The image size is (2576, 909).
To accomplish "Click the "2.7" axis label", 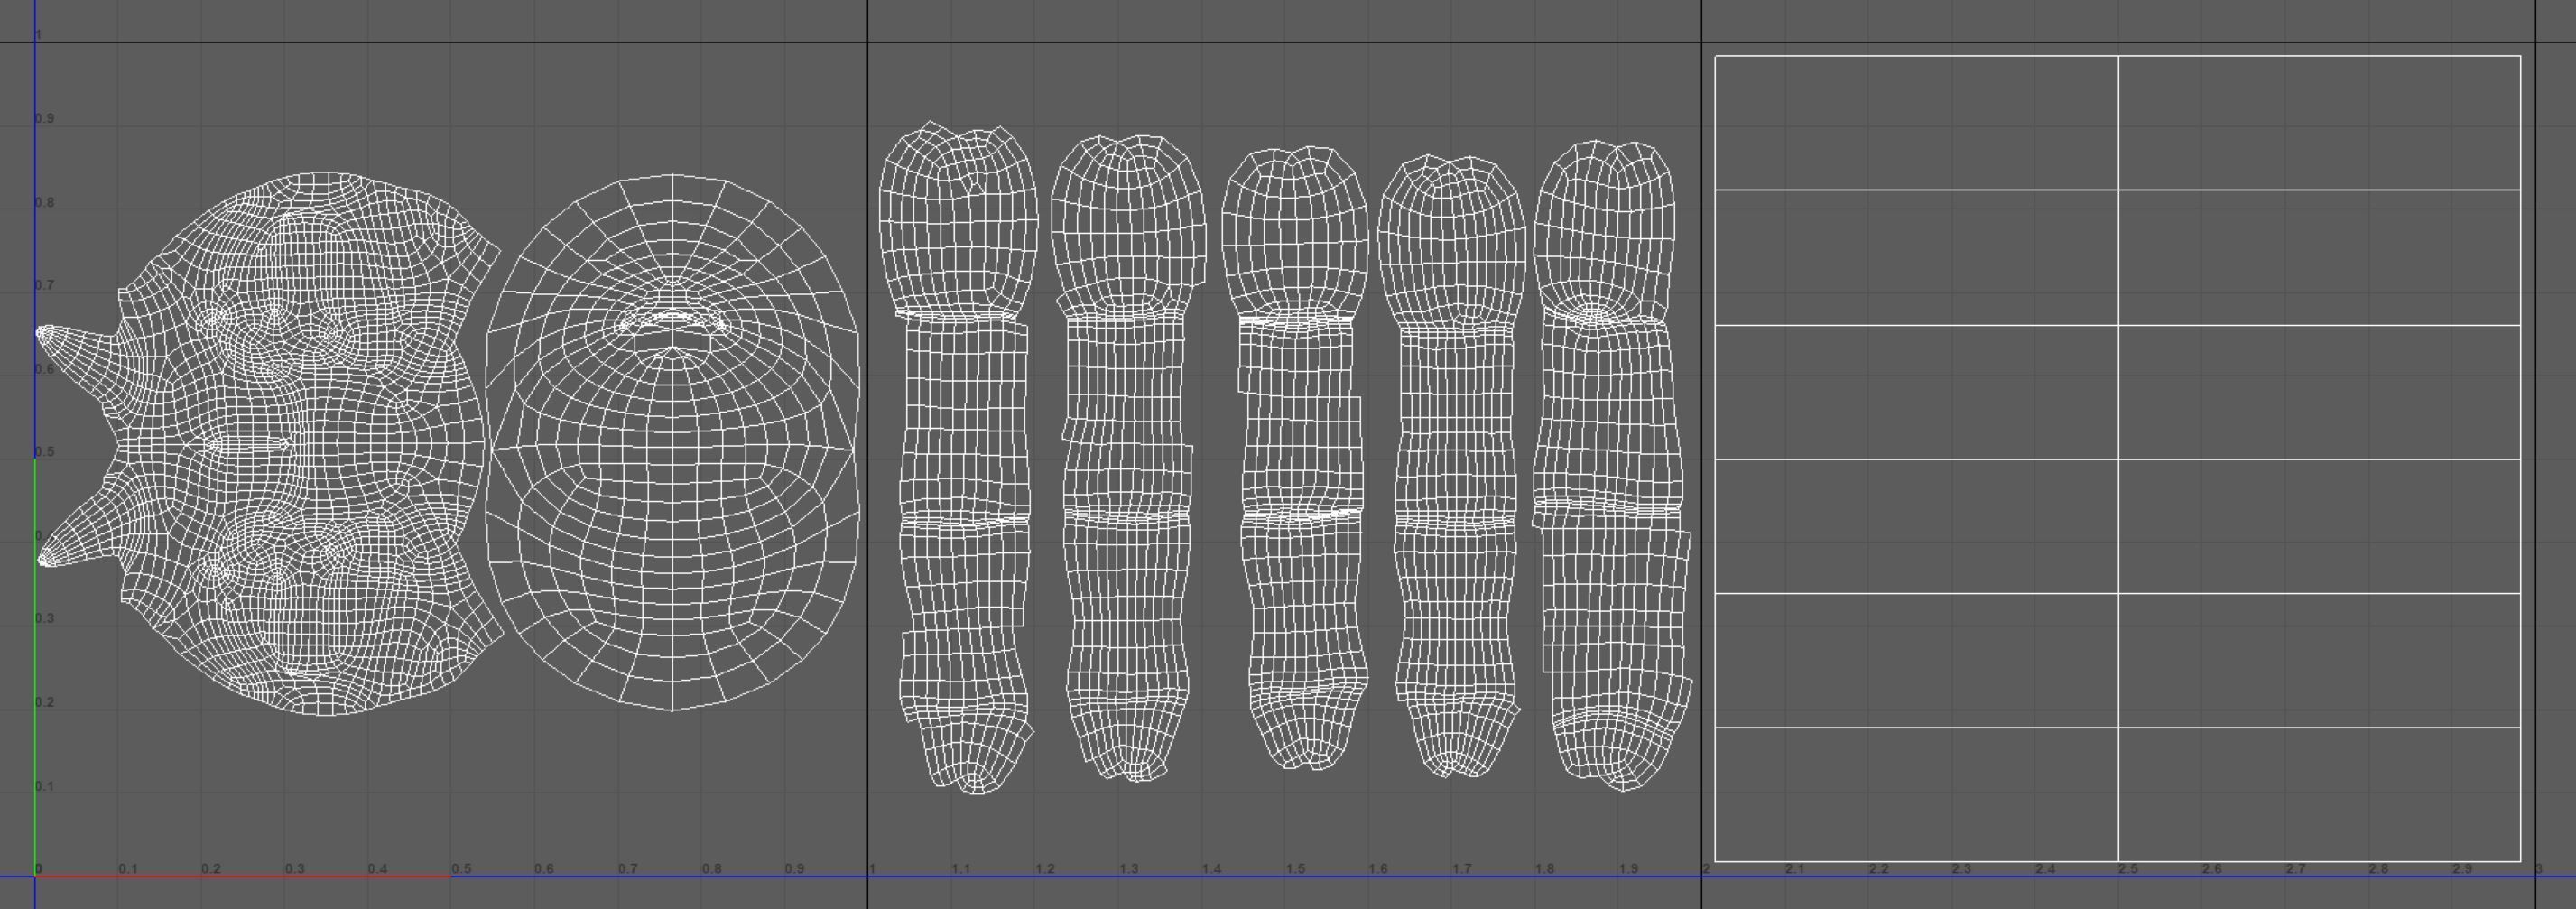I will coord(2295,869).
